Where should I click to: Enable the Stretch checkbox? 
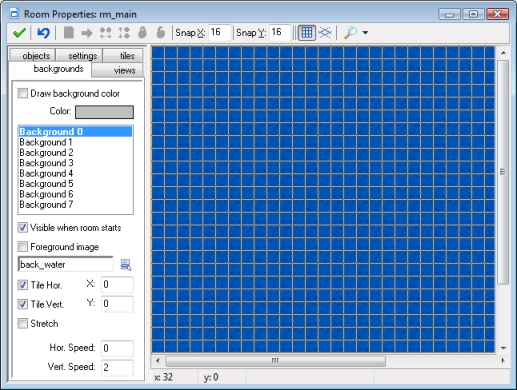click(23, 323)
